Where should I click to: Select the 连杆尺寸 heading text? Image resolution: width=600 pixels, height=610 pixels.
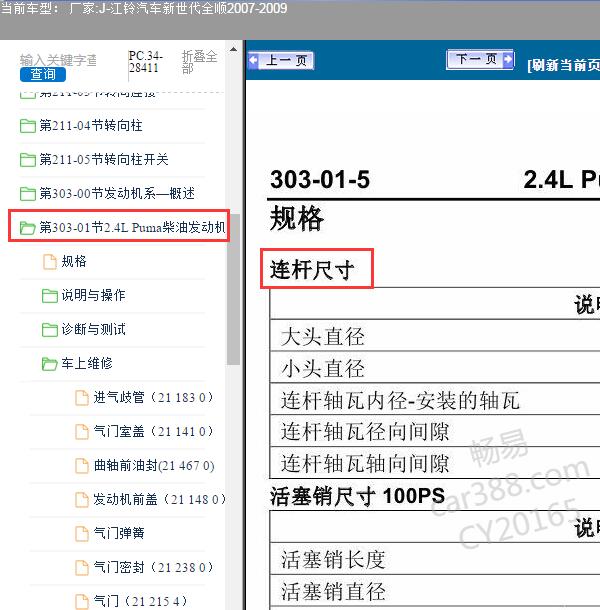(x=312, y=270)
